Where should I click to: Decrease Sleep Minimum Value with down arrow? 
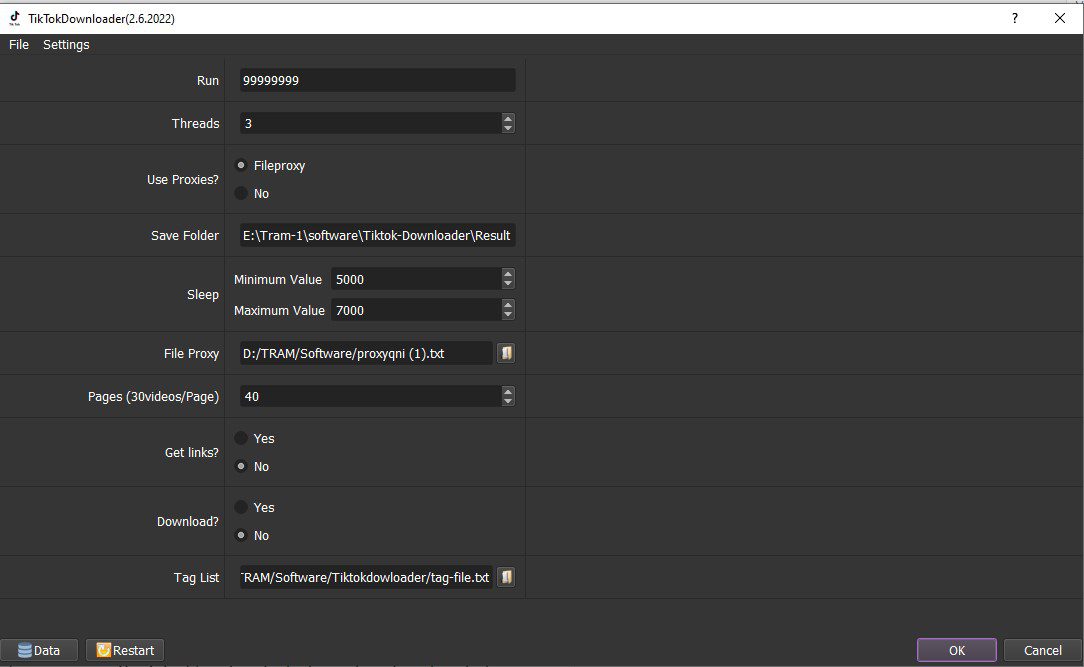(508, 284)
